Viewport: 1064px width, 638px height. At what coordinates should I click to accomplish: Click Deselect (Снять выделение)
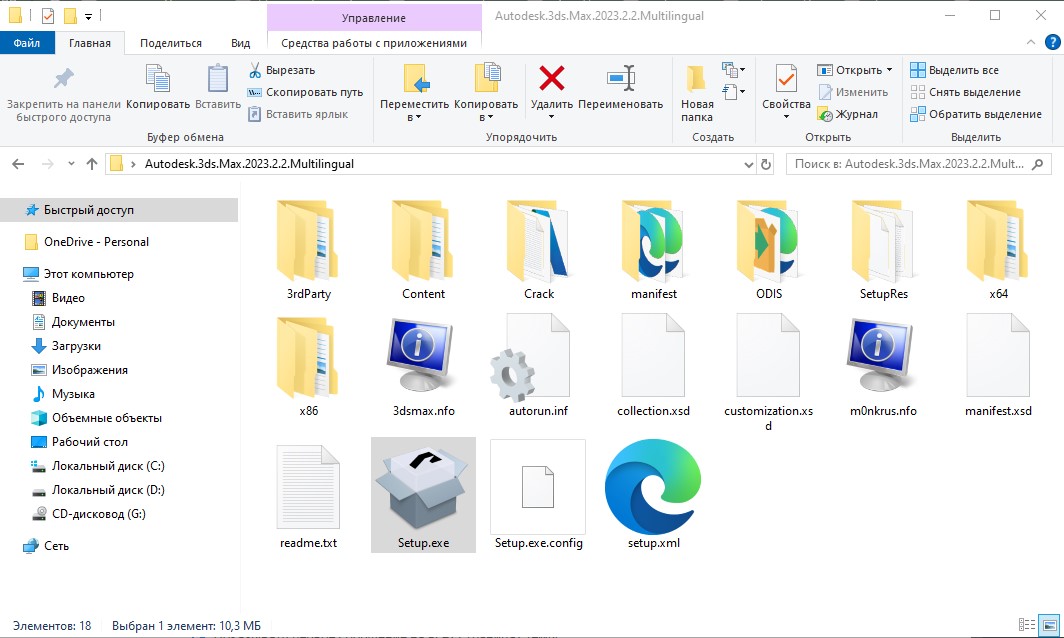coord(966,92)
